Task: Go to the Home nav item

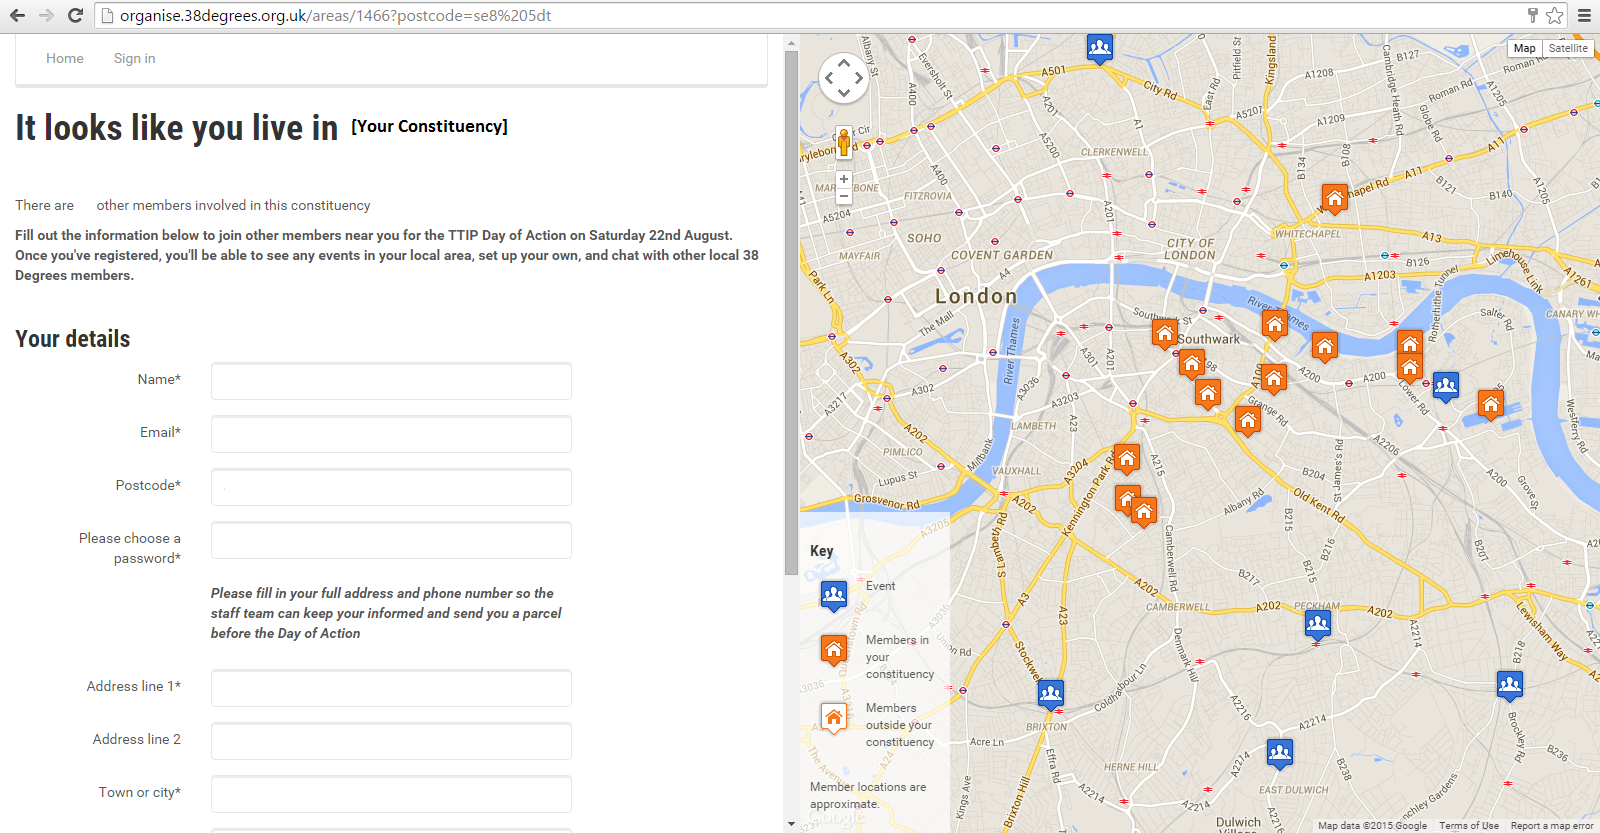Action: pyautogui.click(x=65, y=59)
